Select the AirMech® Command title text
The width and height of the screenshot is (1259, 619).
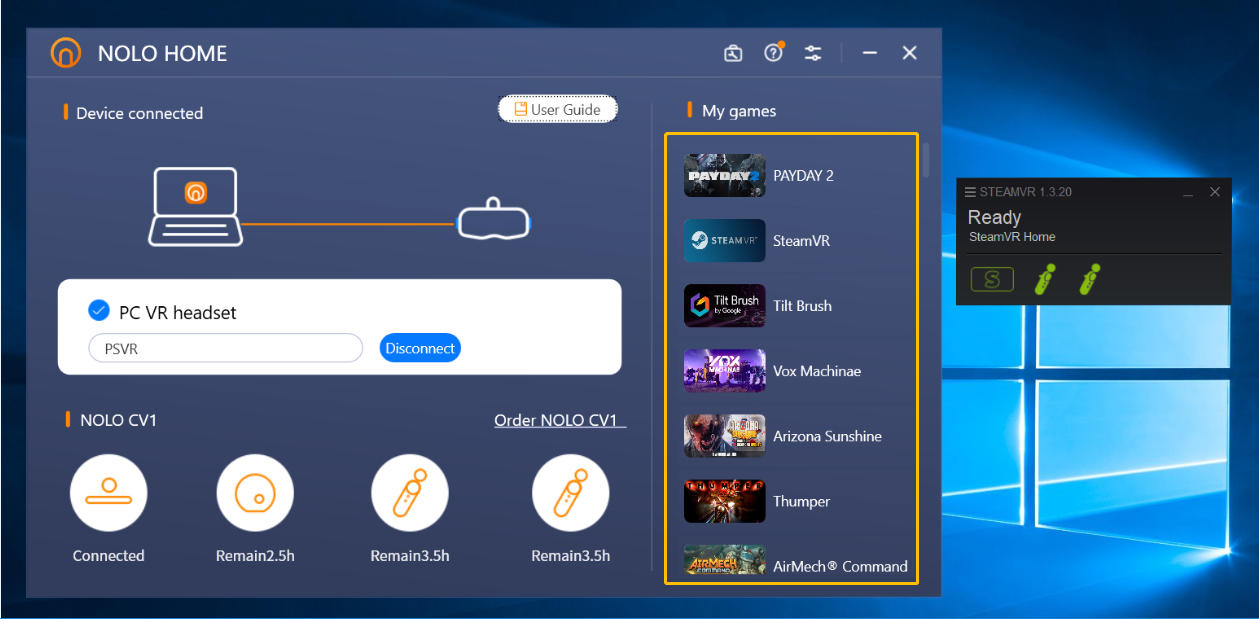840,566
